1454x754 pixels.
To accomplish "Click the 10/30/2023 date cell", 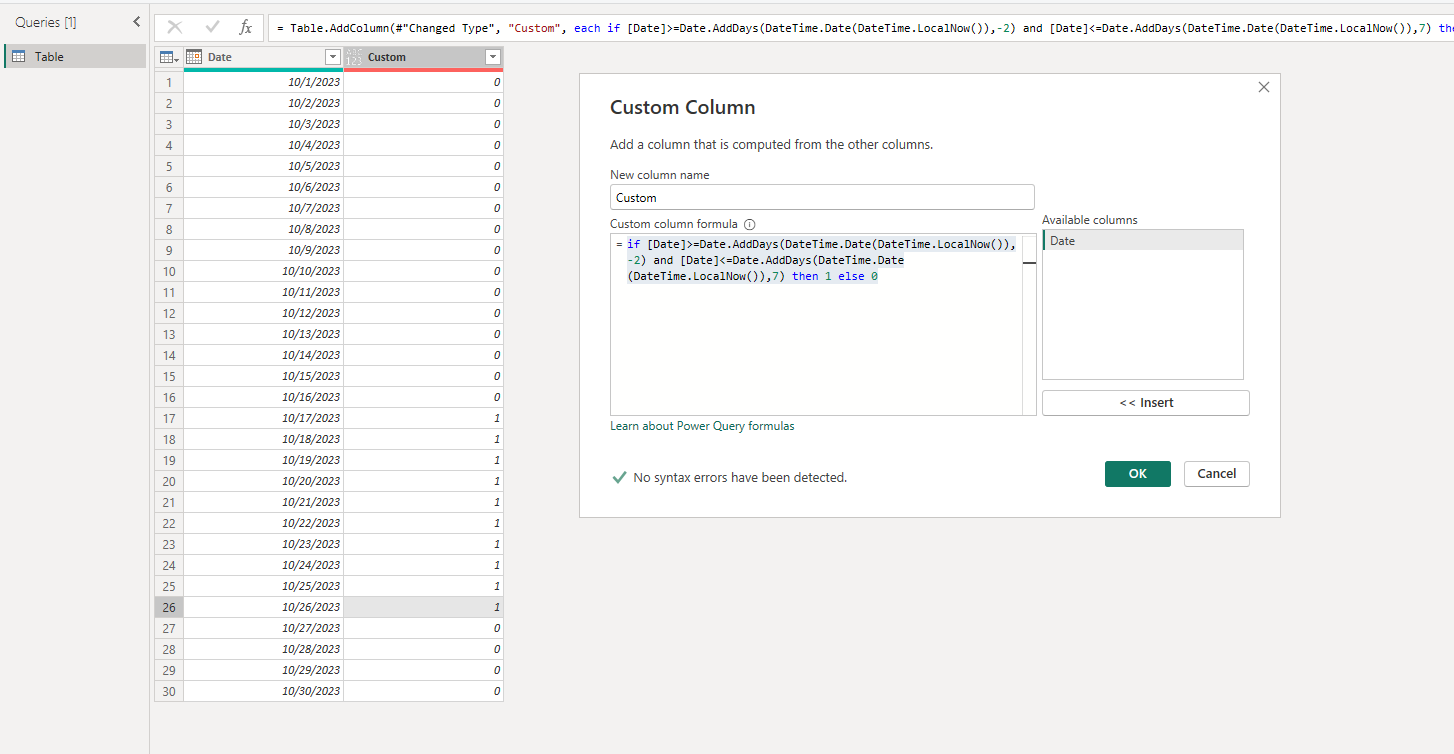I will pos(264,691).
